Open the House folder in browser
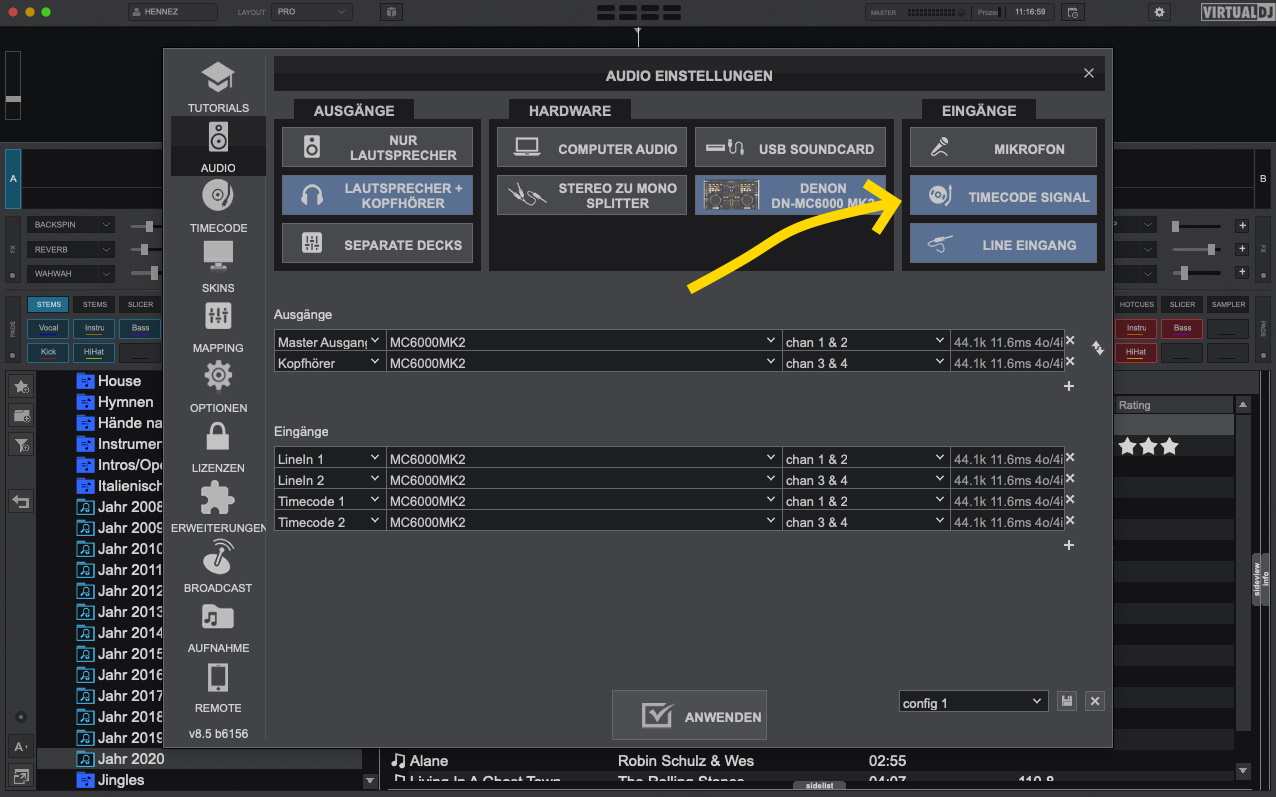The height and width of the screenshot is (797, 1276). coord(118,381)
